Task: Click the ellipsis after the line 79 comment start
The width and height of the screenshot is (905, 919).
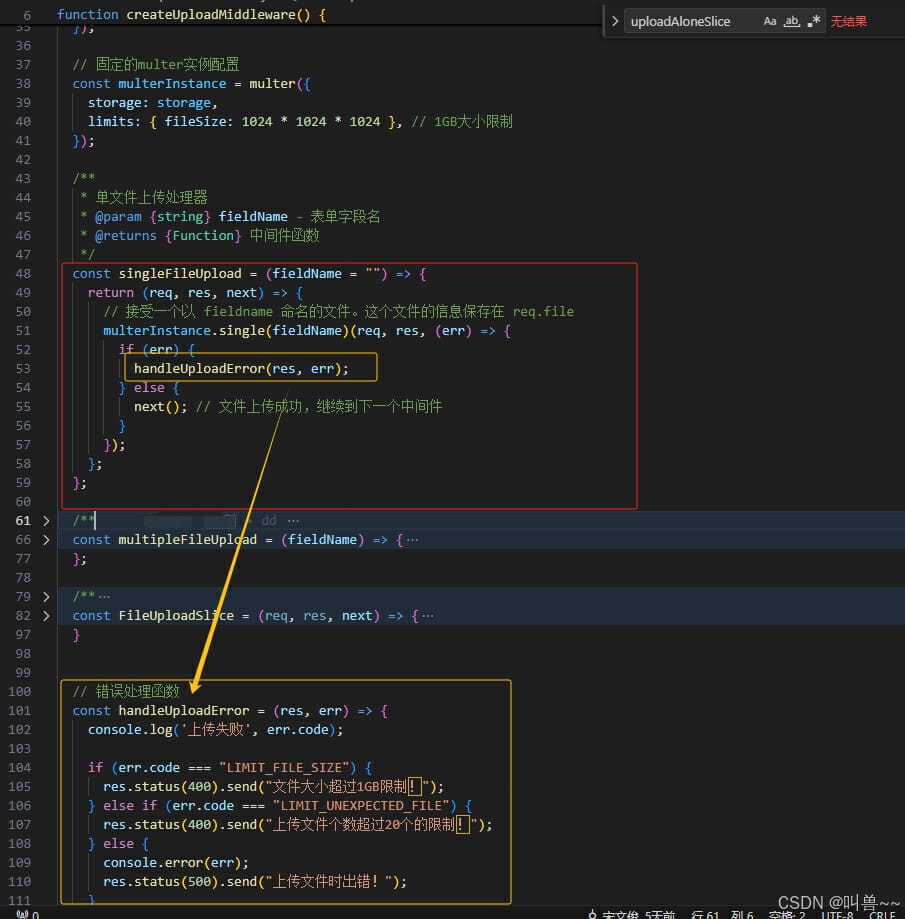Action: pyautogui.click(x=104, y=597)
